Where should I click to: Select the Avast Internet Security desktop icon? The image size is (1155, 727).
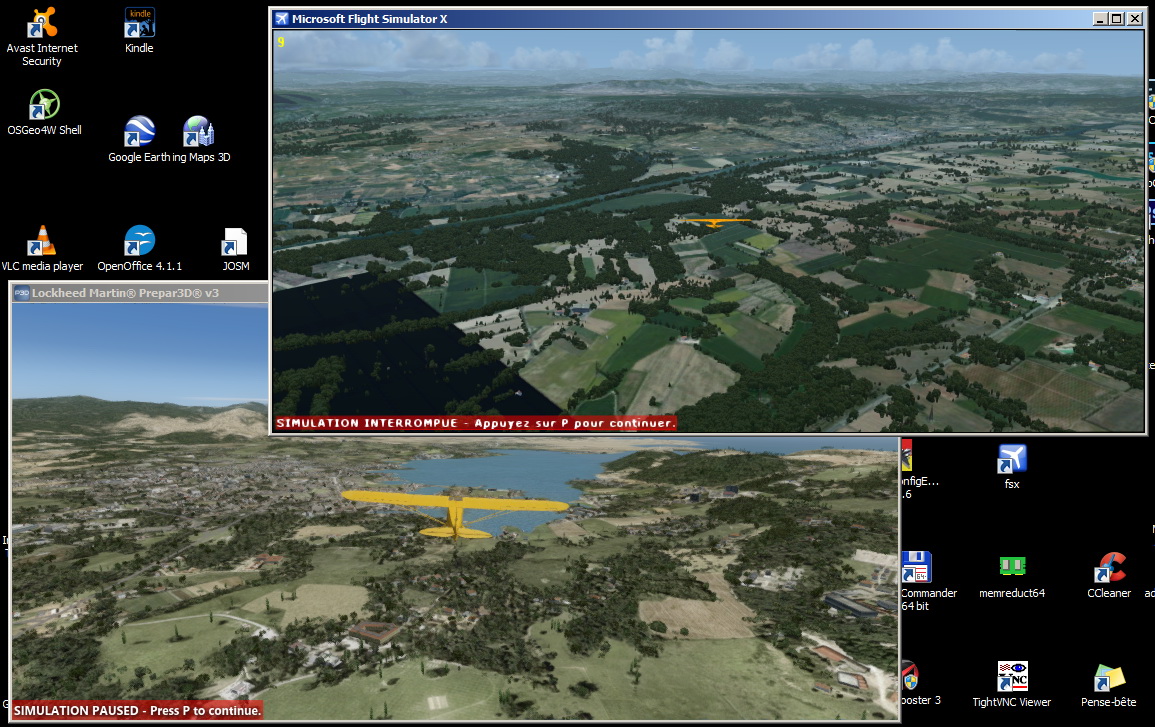click(42, 24)
